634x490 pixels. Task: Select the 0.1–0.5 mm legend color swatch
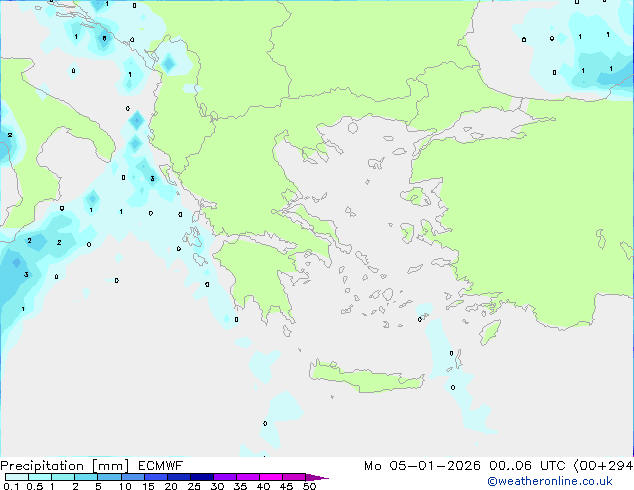coord(17,477)
